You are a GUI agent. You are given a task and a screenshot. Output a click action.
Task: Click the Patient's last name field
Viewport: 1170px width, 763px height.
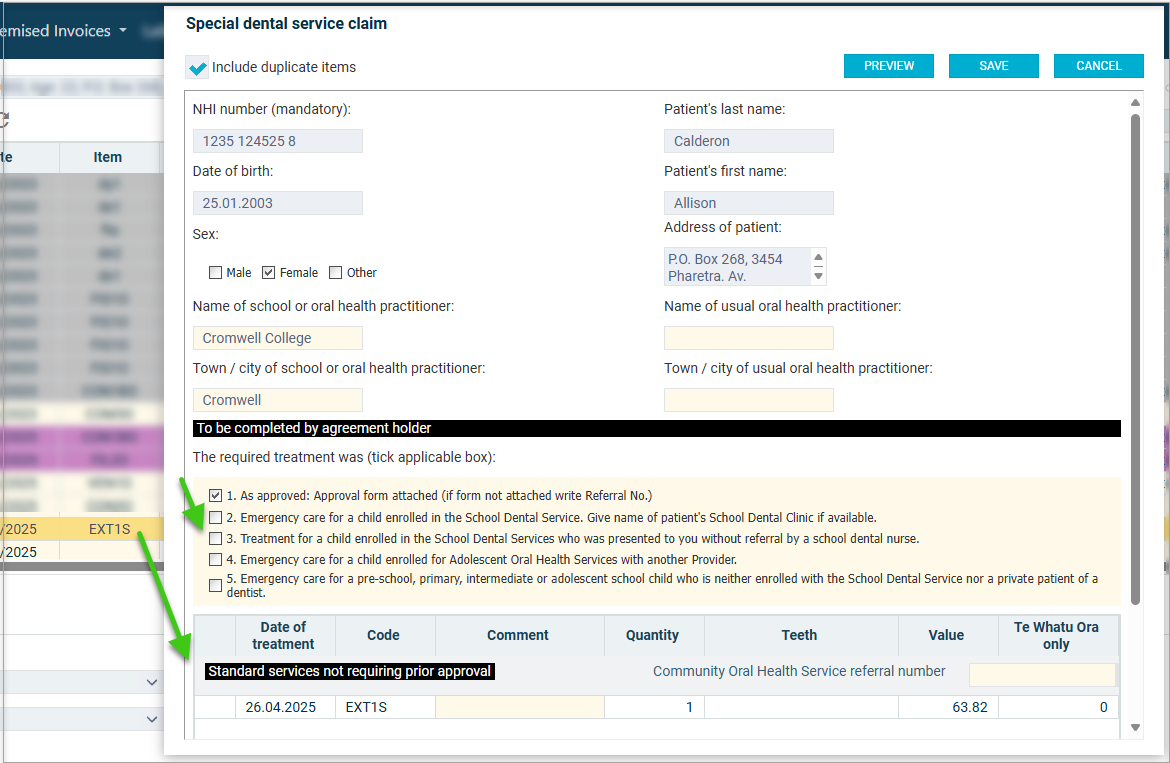click(x=748, y=141)
